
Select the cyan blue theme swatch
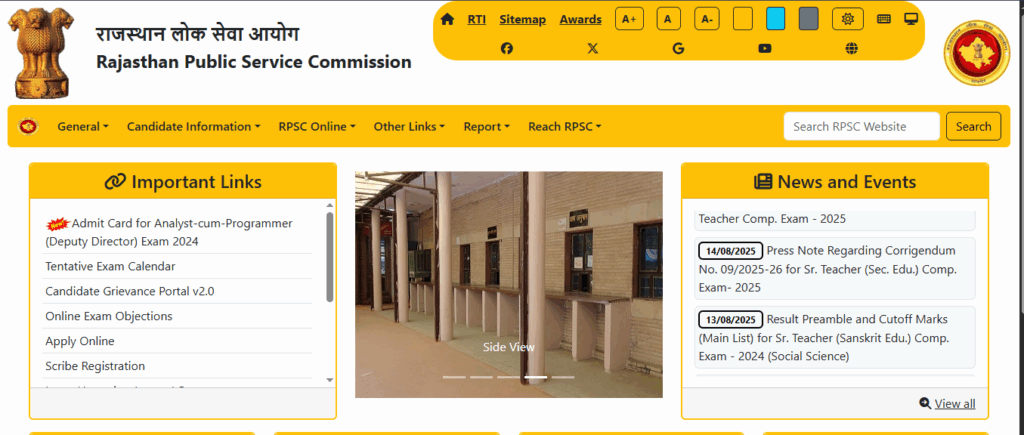coord(775,19)
